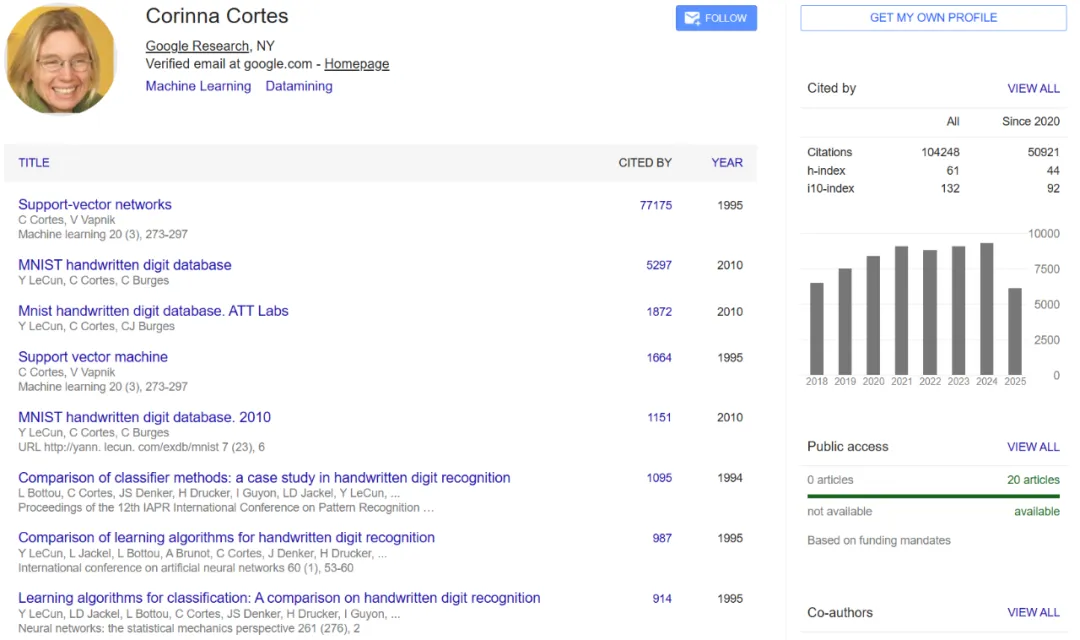This screenshot has width=1080, height=640.
Task: Visit the Homepage link
Action: (356, 64)
